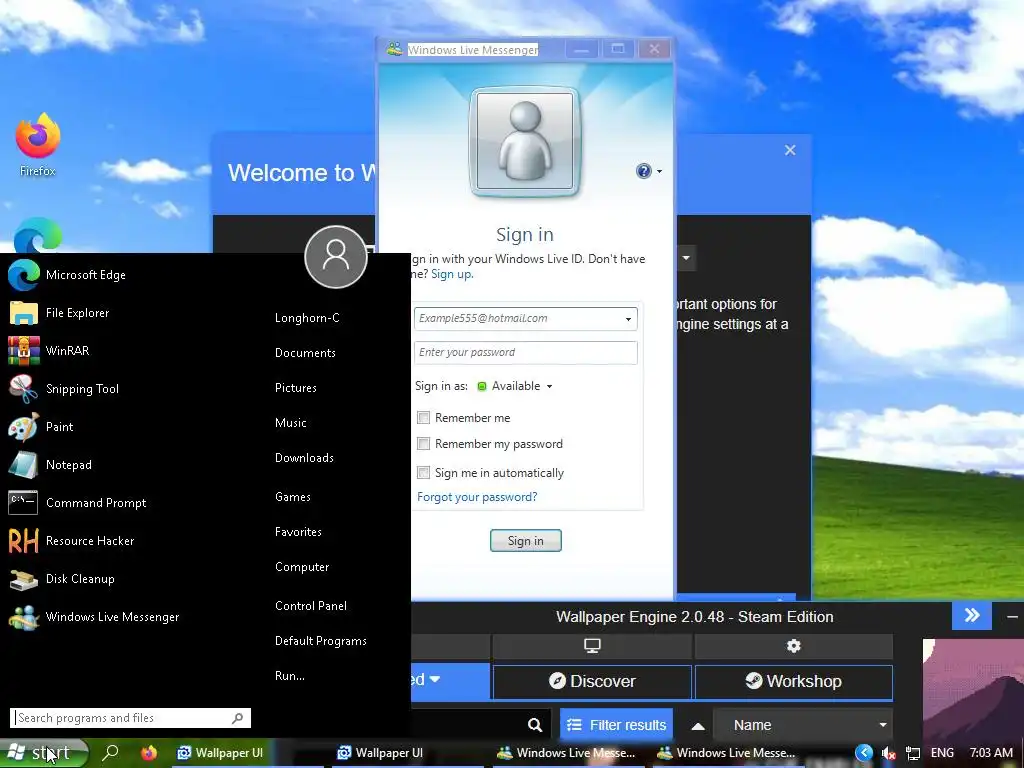
Task: Choose Run... in the Start menu
Action: tap(289, 676)
